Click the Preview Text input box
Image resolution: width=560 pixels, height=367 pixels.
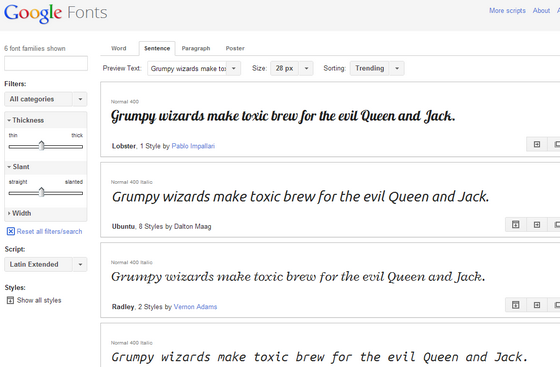[188, 69]
